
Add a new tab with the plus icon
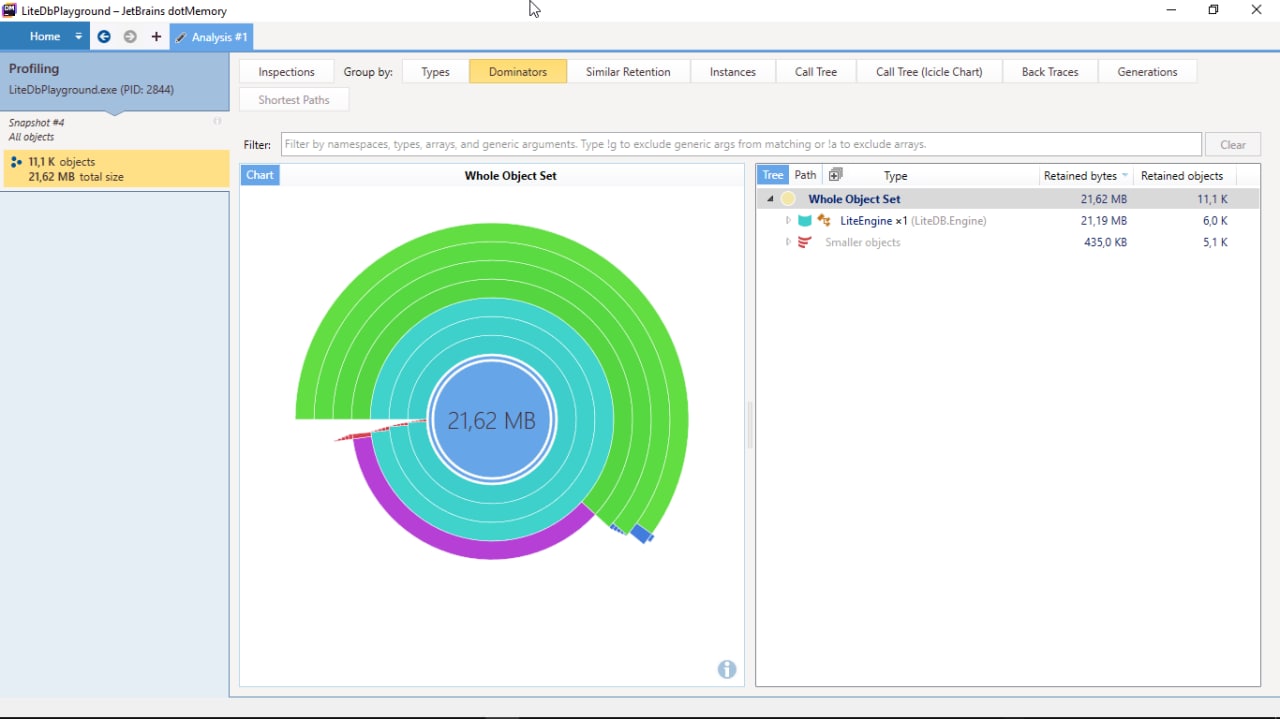[x=156, y=37]
